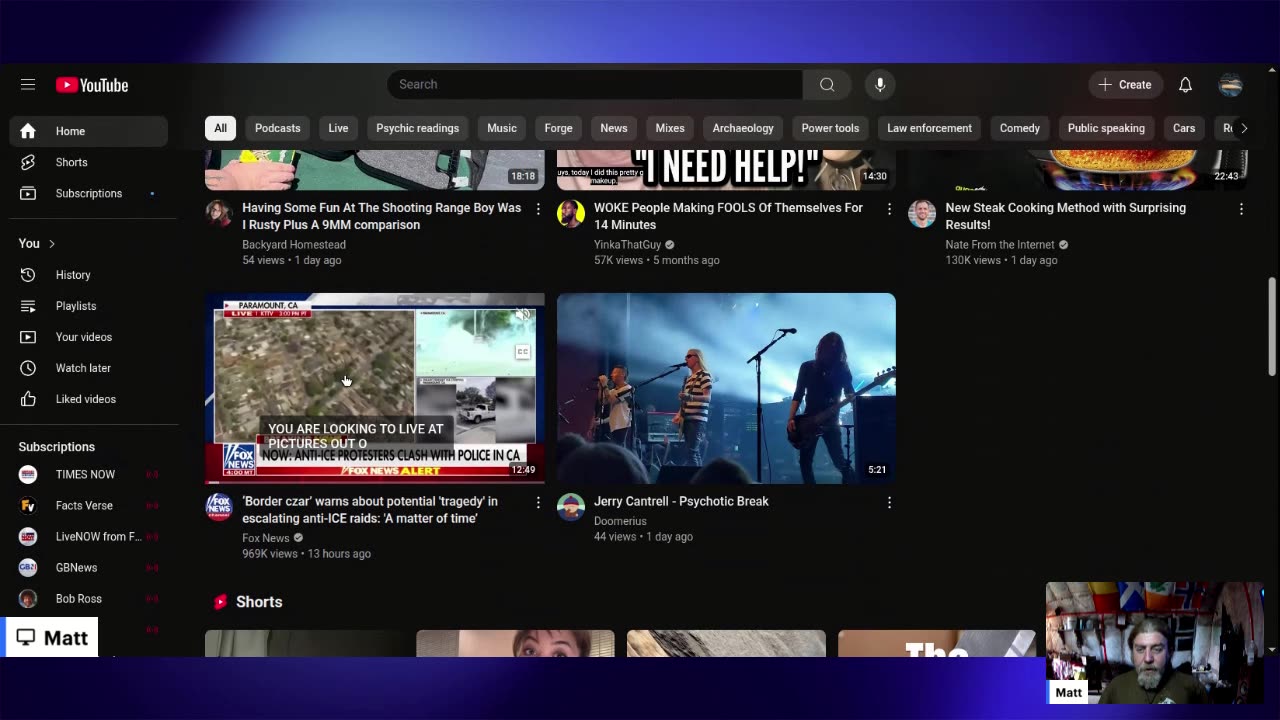
Task: Filter feed by Forge chip
Action: pos(558,128)
